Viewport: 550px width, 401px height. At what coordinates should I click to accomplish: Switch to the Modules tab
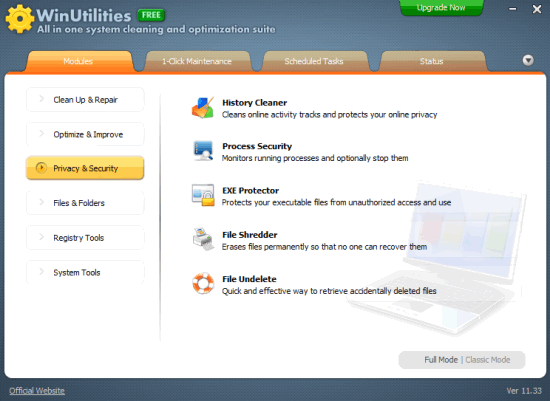[x=80, y=61]
